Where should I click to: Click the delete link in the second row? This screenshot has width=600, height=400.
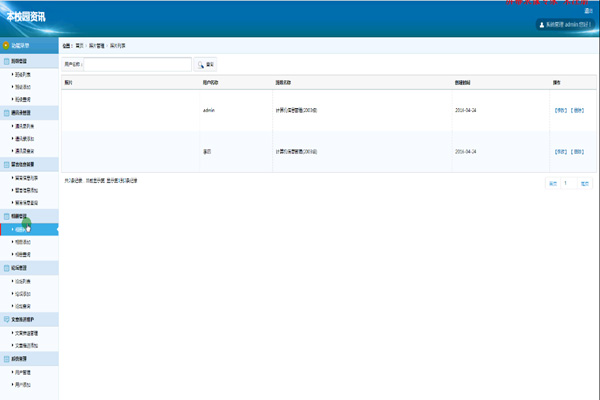pyautogui.click(x=577, y=151)
